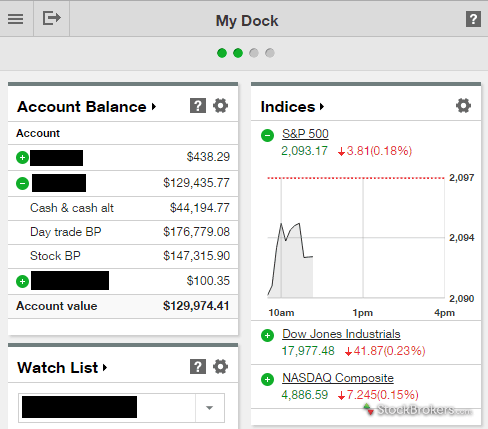
Task: Expand the account with $100.35
Action: click(22, 282)
